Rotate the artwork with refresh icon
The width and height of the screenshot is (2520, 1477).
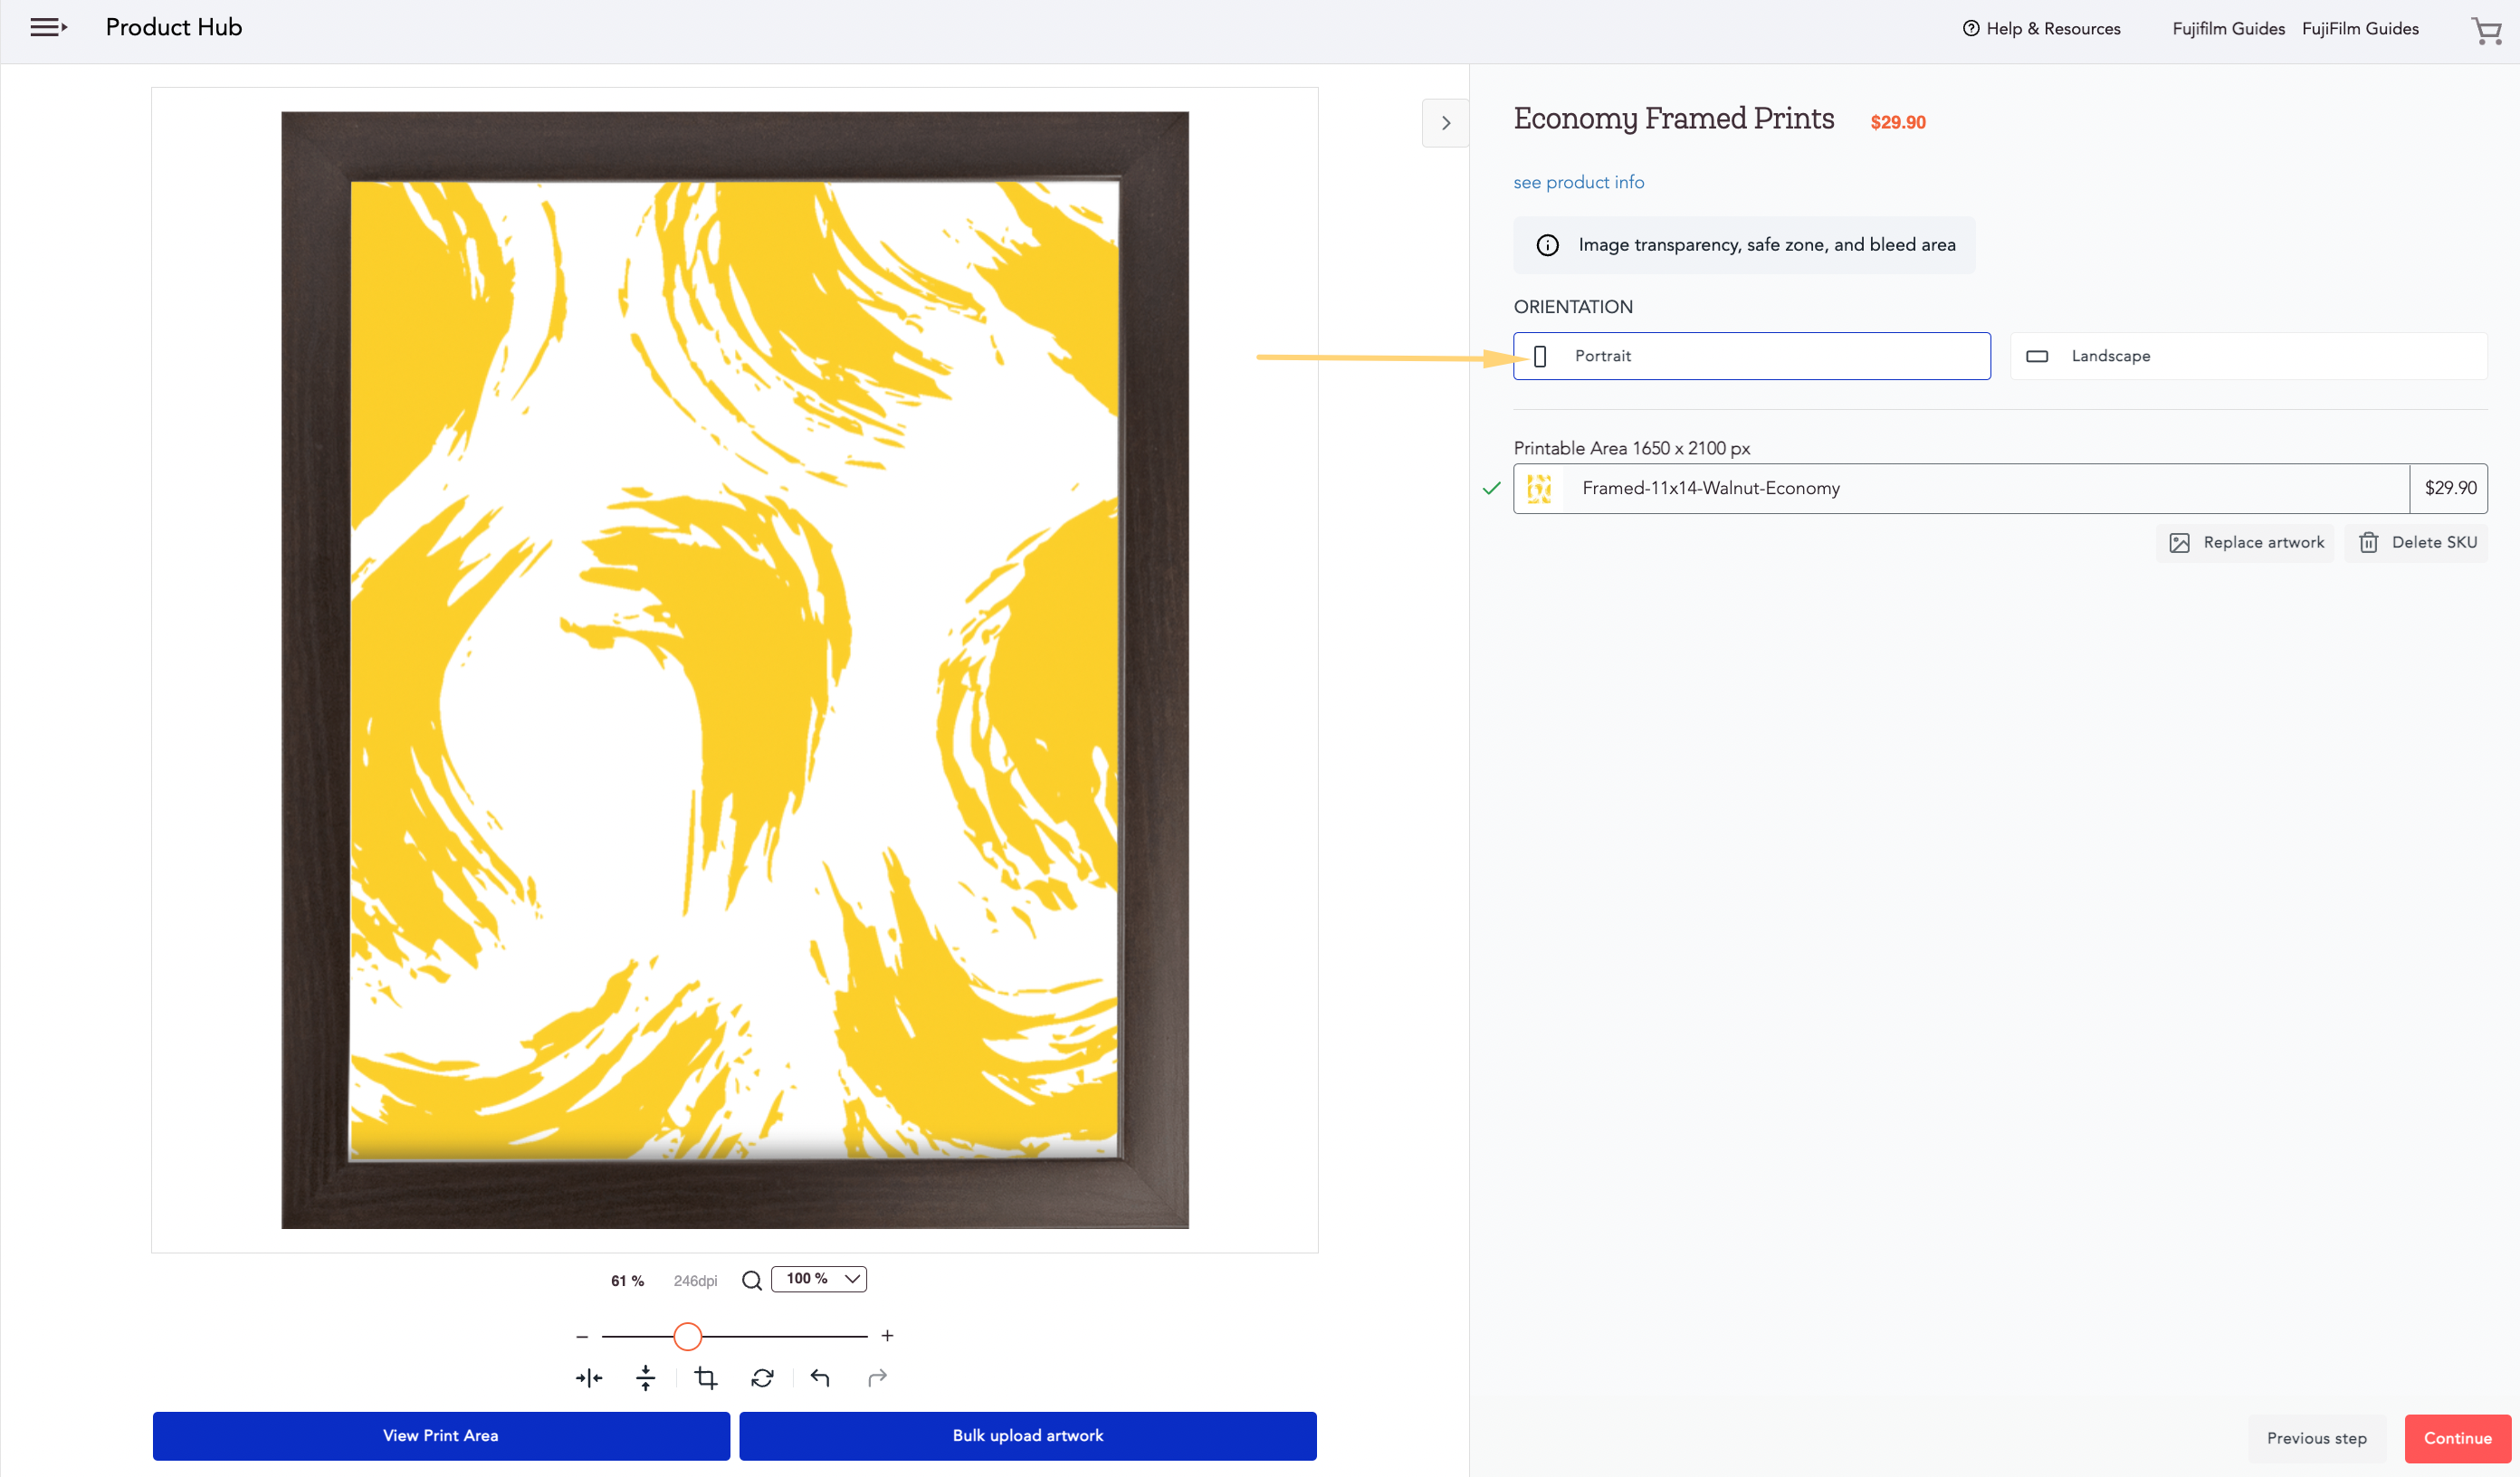pos(762,1378)
